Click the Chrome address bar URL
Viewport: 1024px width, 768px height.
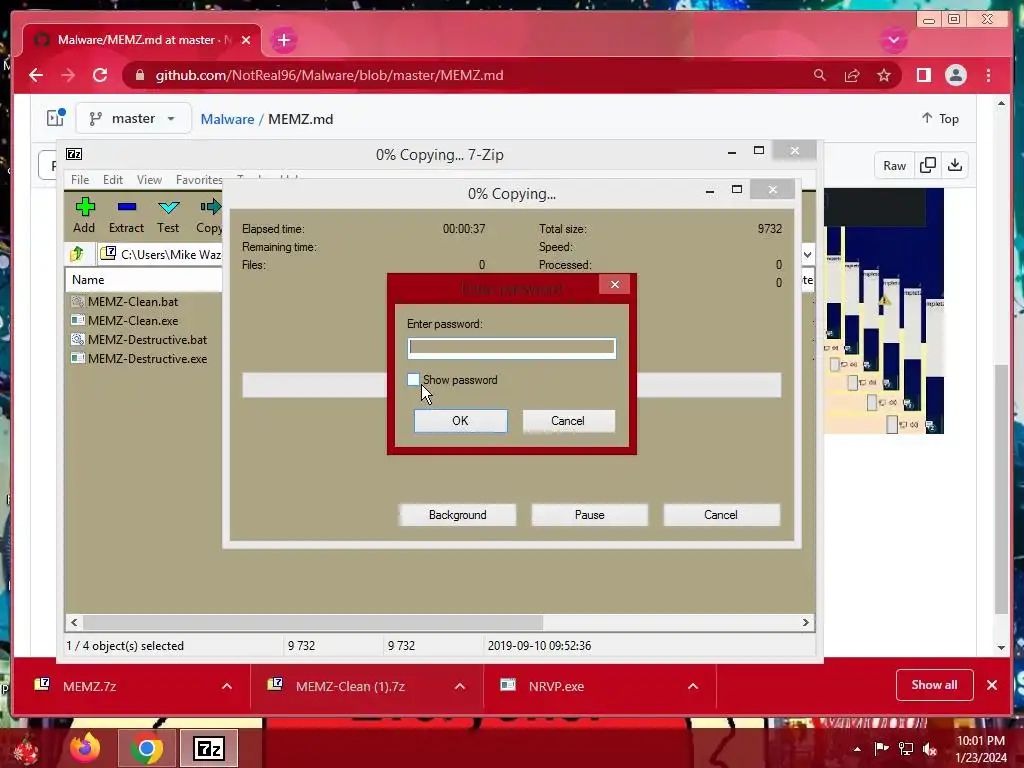[329, 75]
